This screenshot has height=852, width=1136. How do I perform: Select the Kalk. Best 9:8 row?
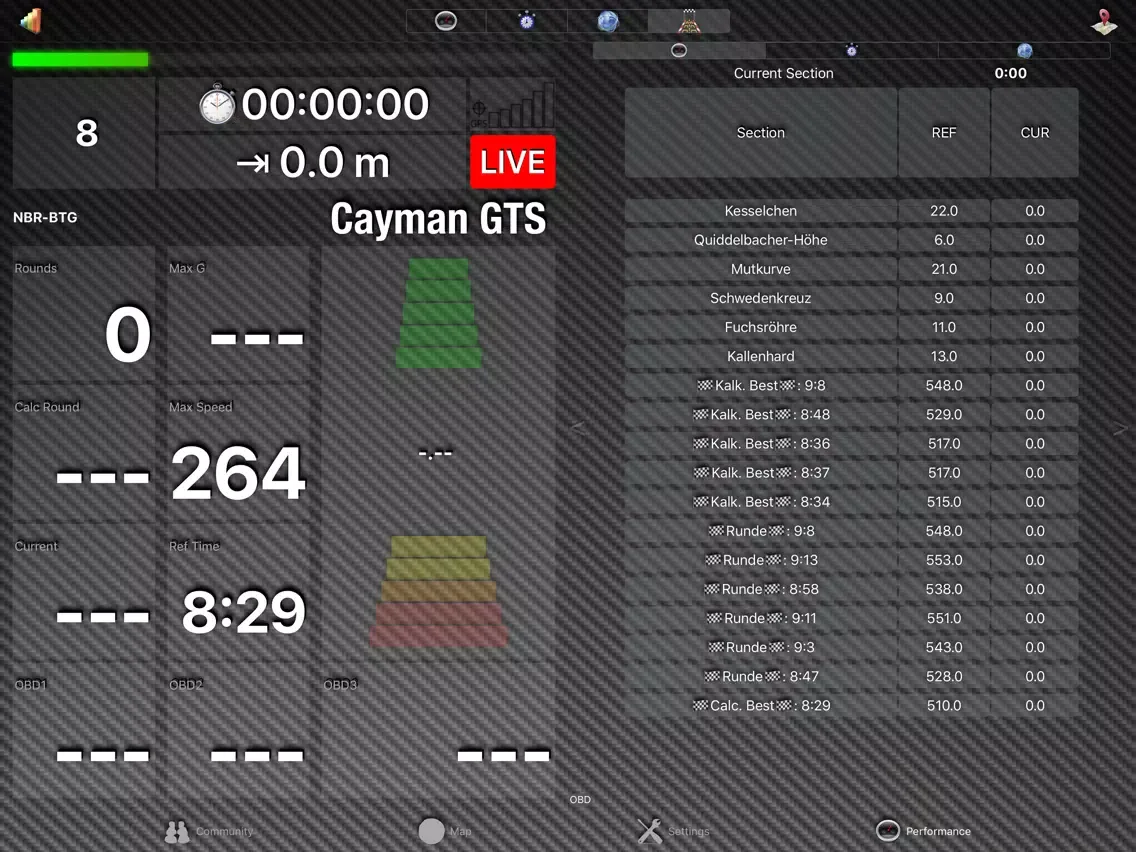coord(851,385)
